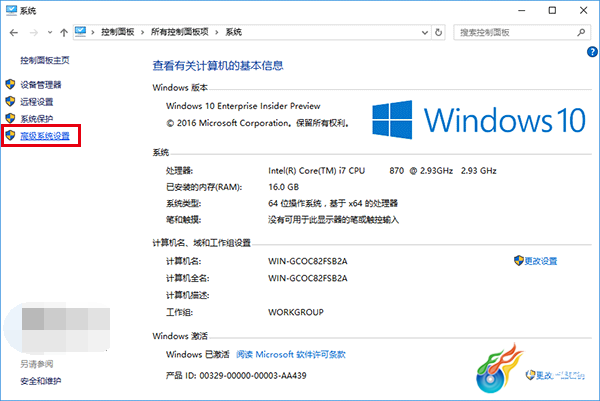Minimize the System window
The width and height of the screenshot is (600, 401).
[x=522, y=10]
